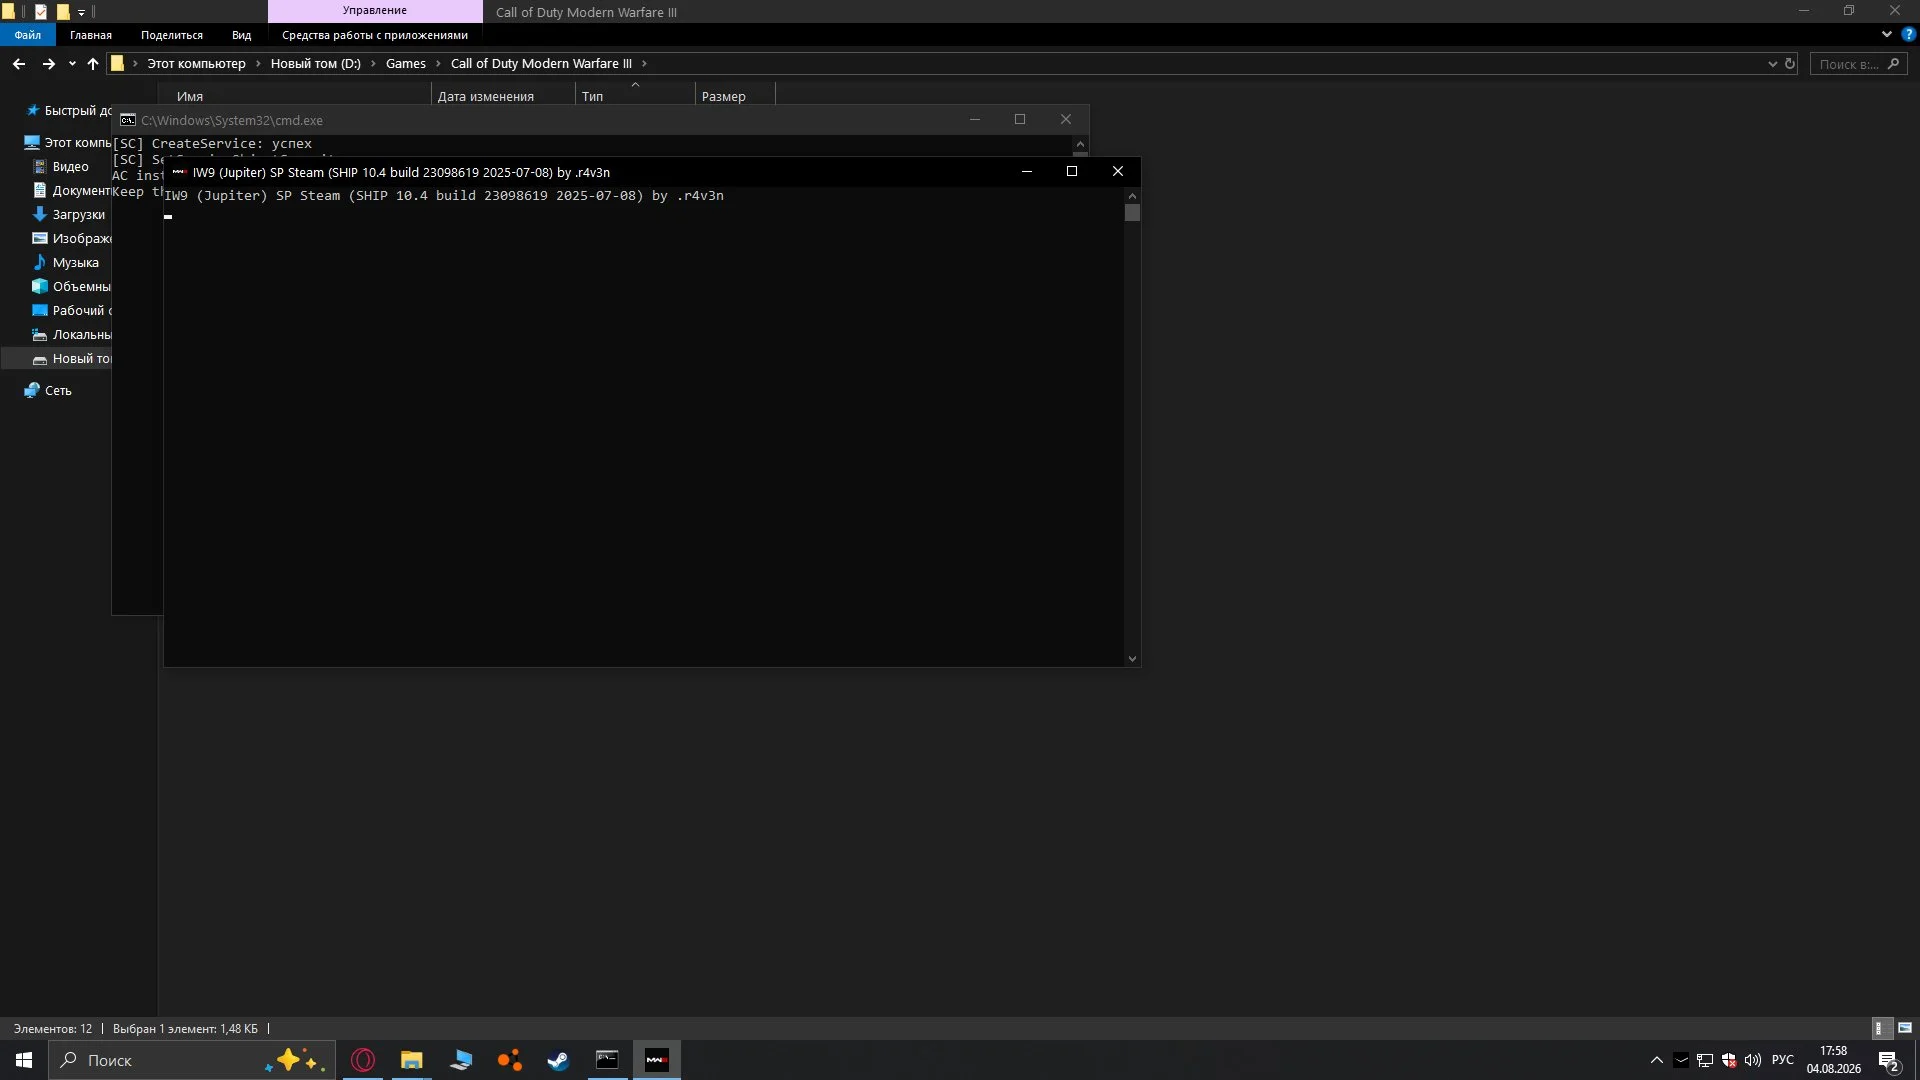Switch to cmd console taskbar icon
This screenshot has width=1920, height=1080.
click(x=607, y=1060)
